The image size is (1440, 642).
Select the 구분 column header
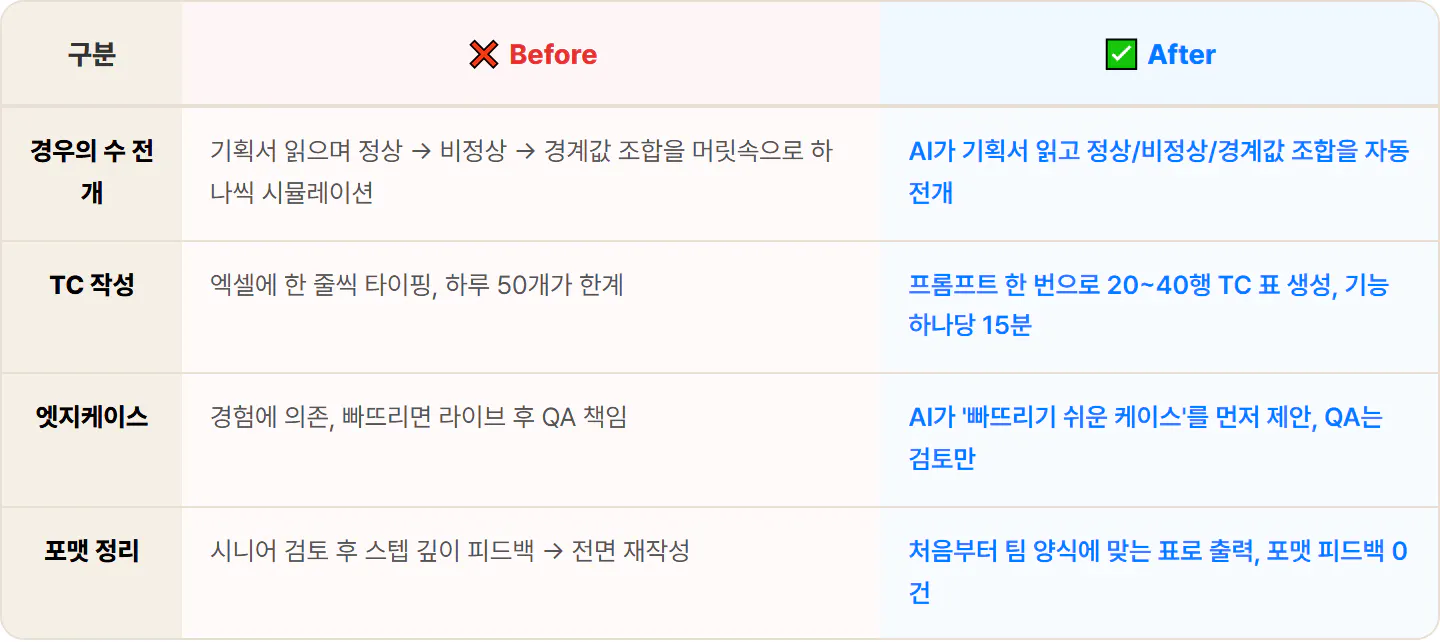pos(91,55)
